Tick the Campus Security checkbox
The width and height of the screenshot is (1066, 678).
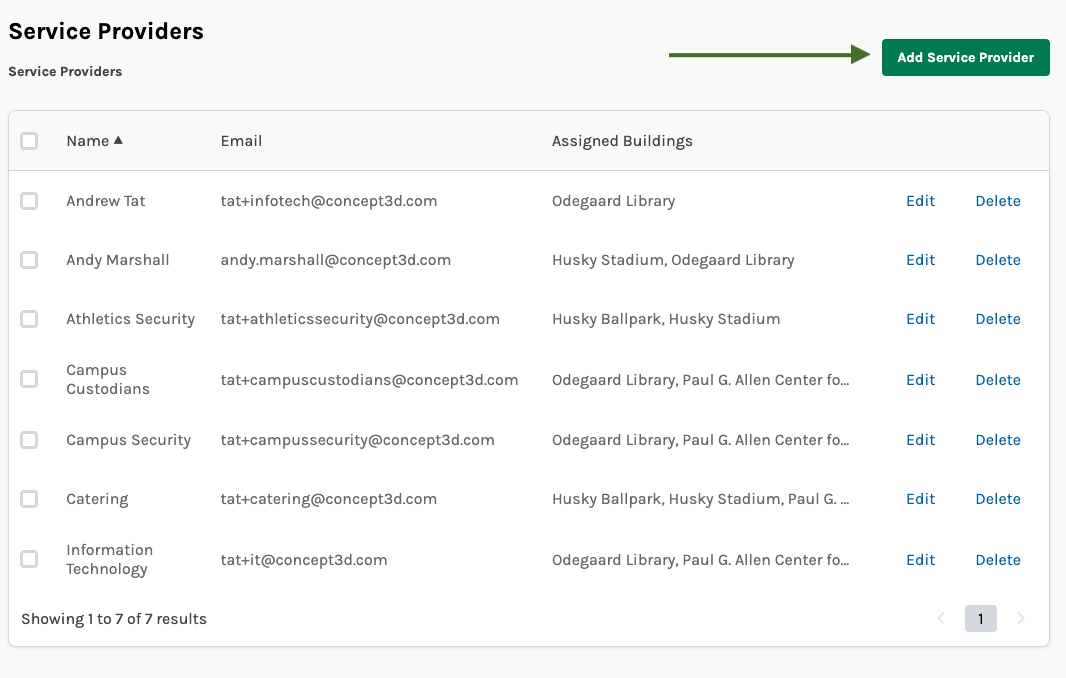click(x=29, y=440)
